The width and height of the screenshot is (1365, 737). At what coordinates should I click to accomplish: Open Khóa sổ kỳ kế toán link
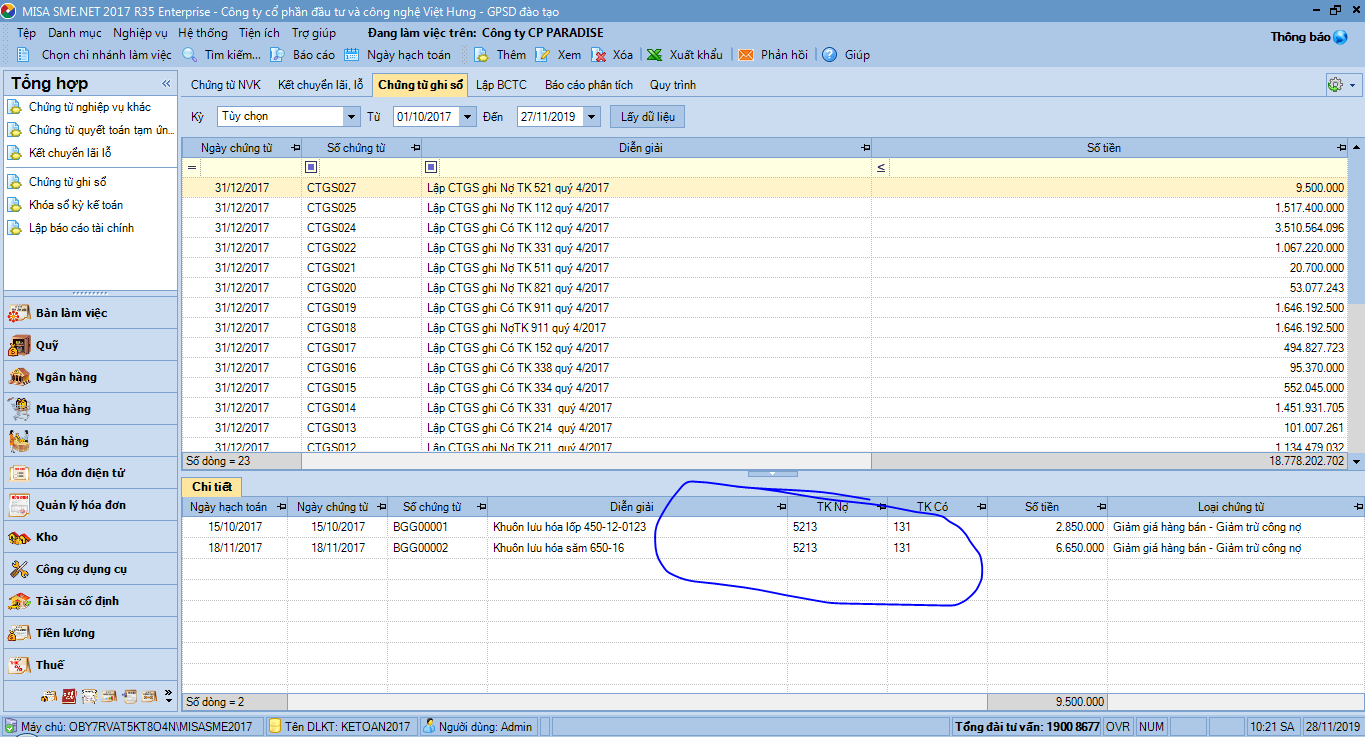(x=76, y=205)
